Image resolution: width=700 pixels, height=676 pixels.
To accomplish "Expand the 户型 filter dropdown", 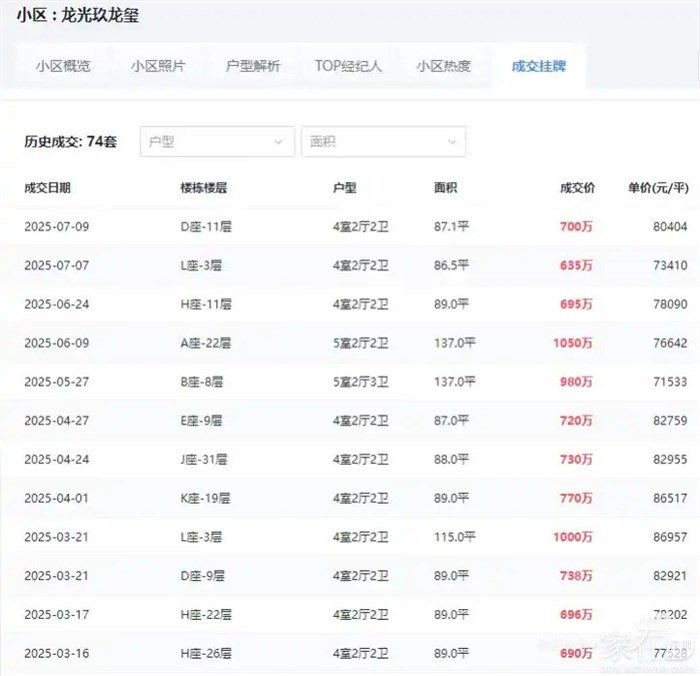I will (x=217, y=142).
